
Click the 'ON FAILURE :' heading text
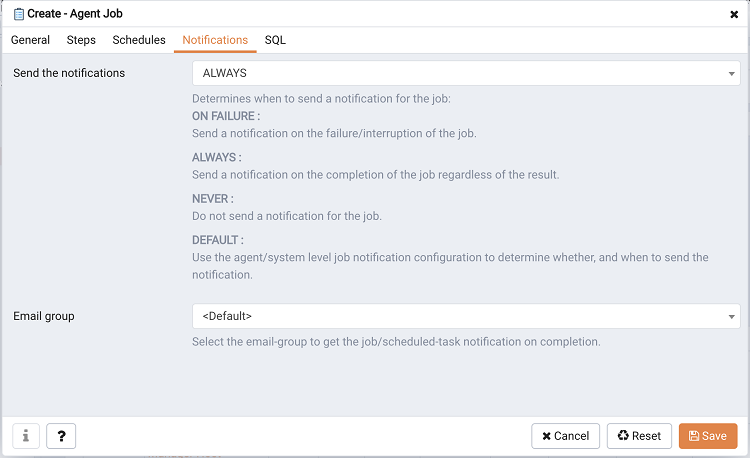(x=226, y=116)
